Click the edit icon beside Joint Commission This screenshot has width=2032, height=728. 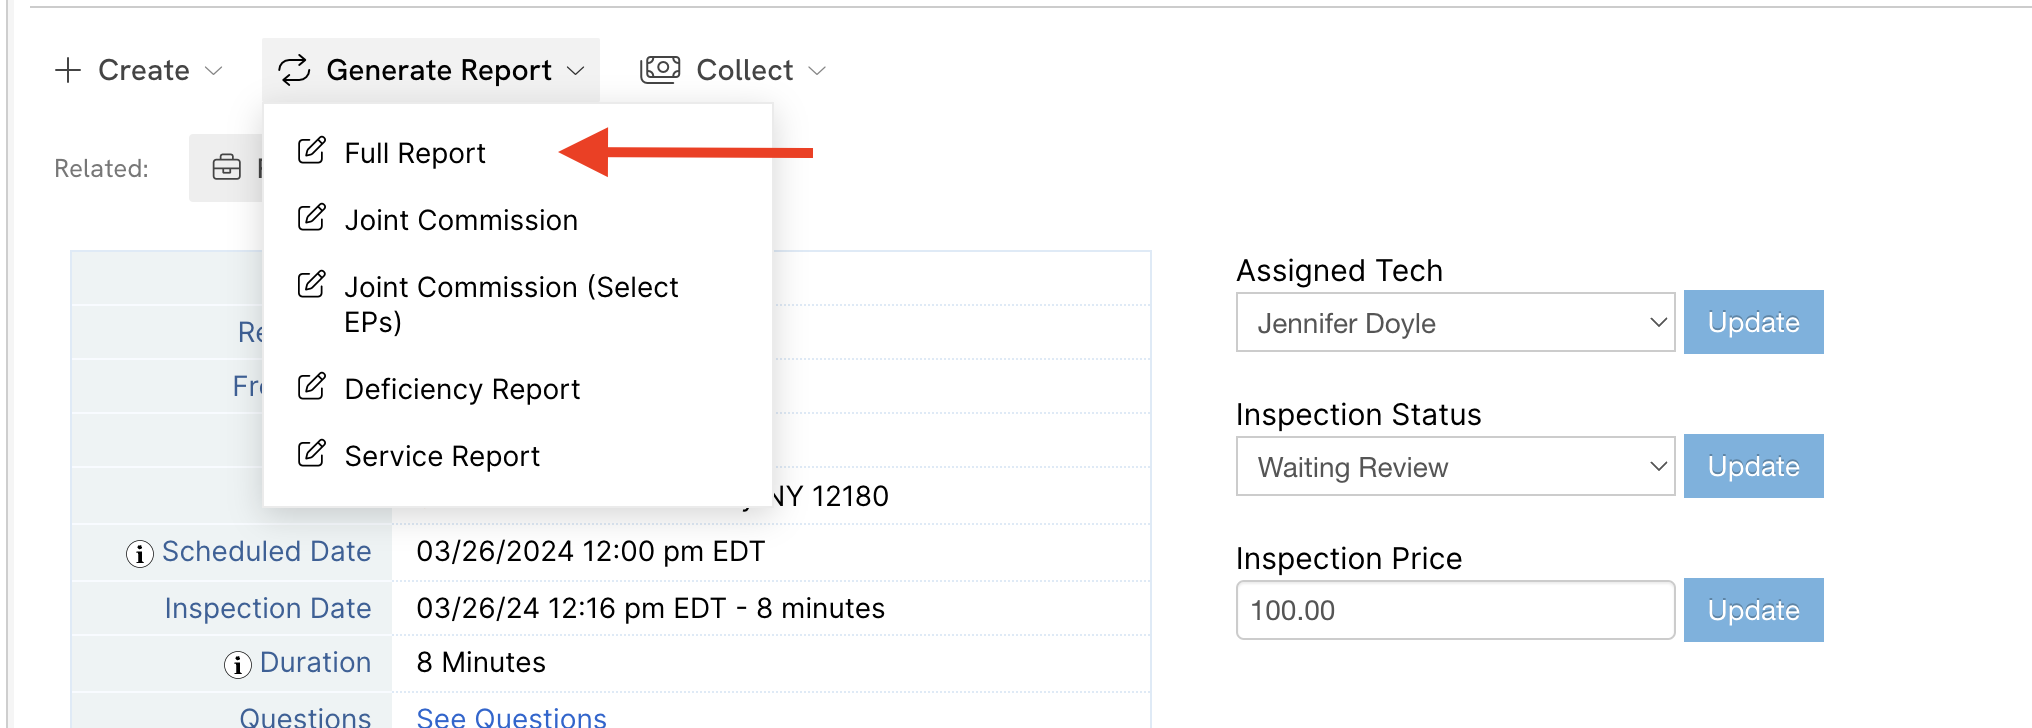point(311,218)
